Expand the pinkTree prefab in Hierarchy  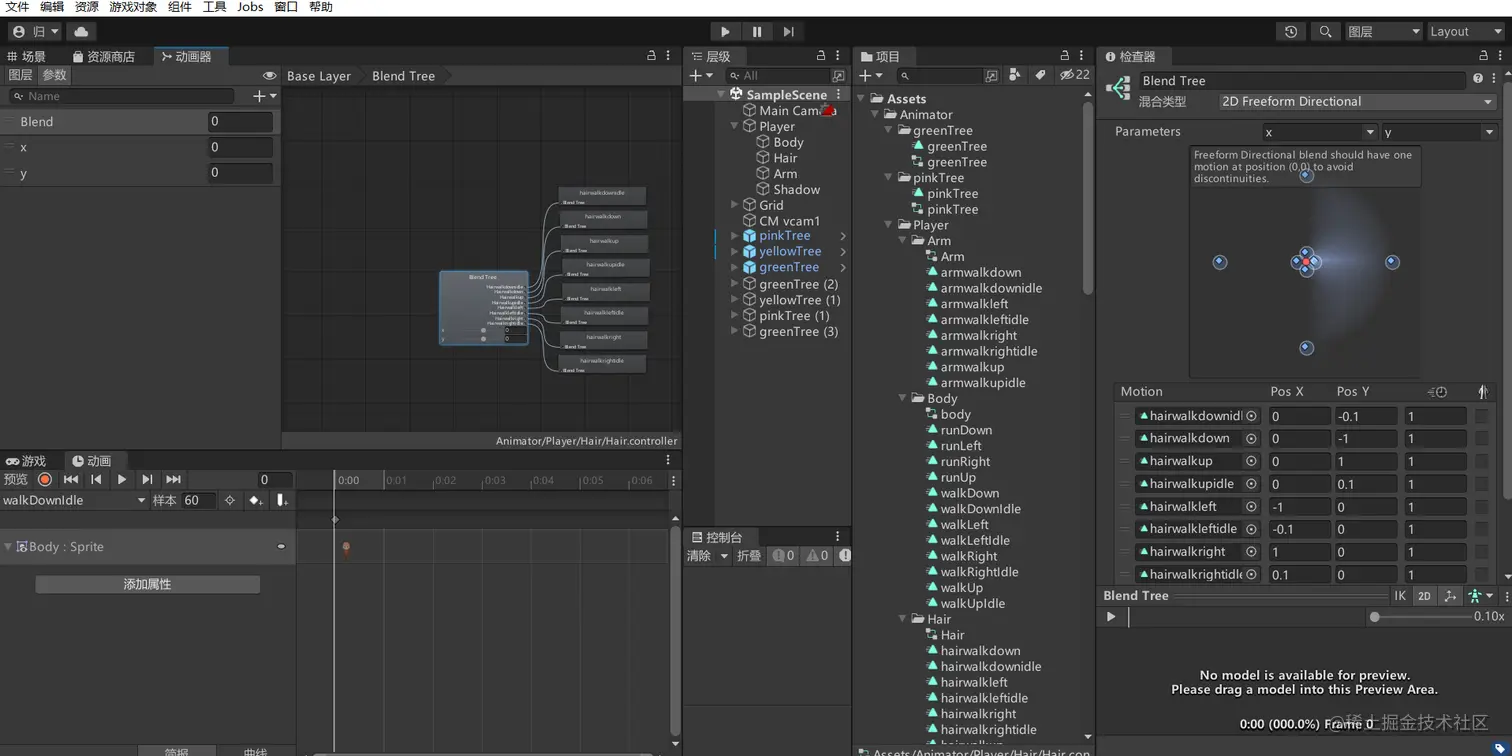click(735, 236)
